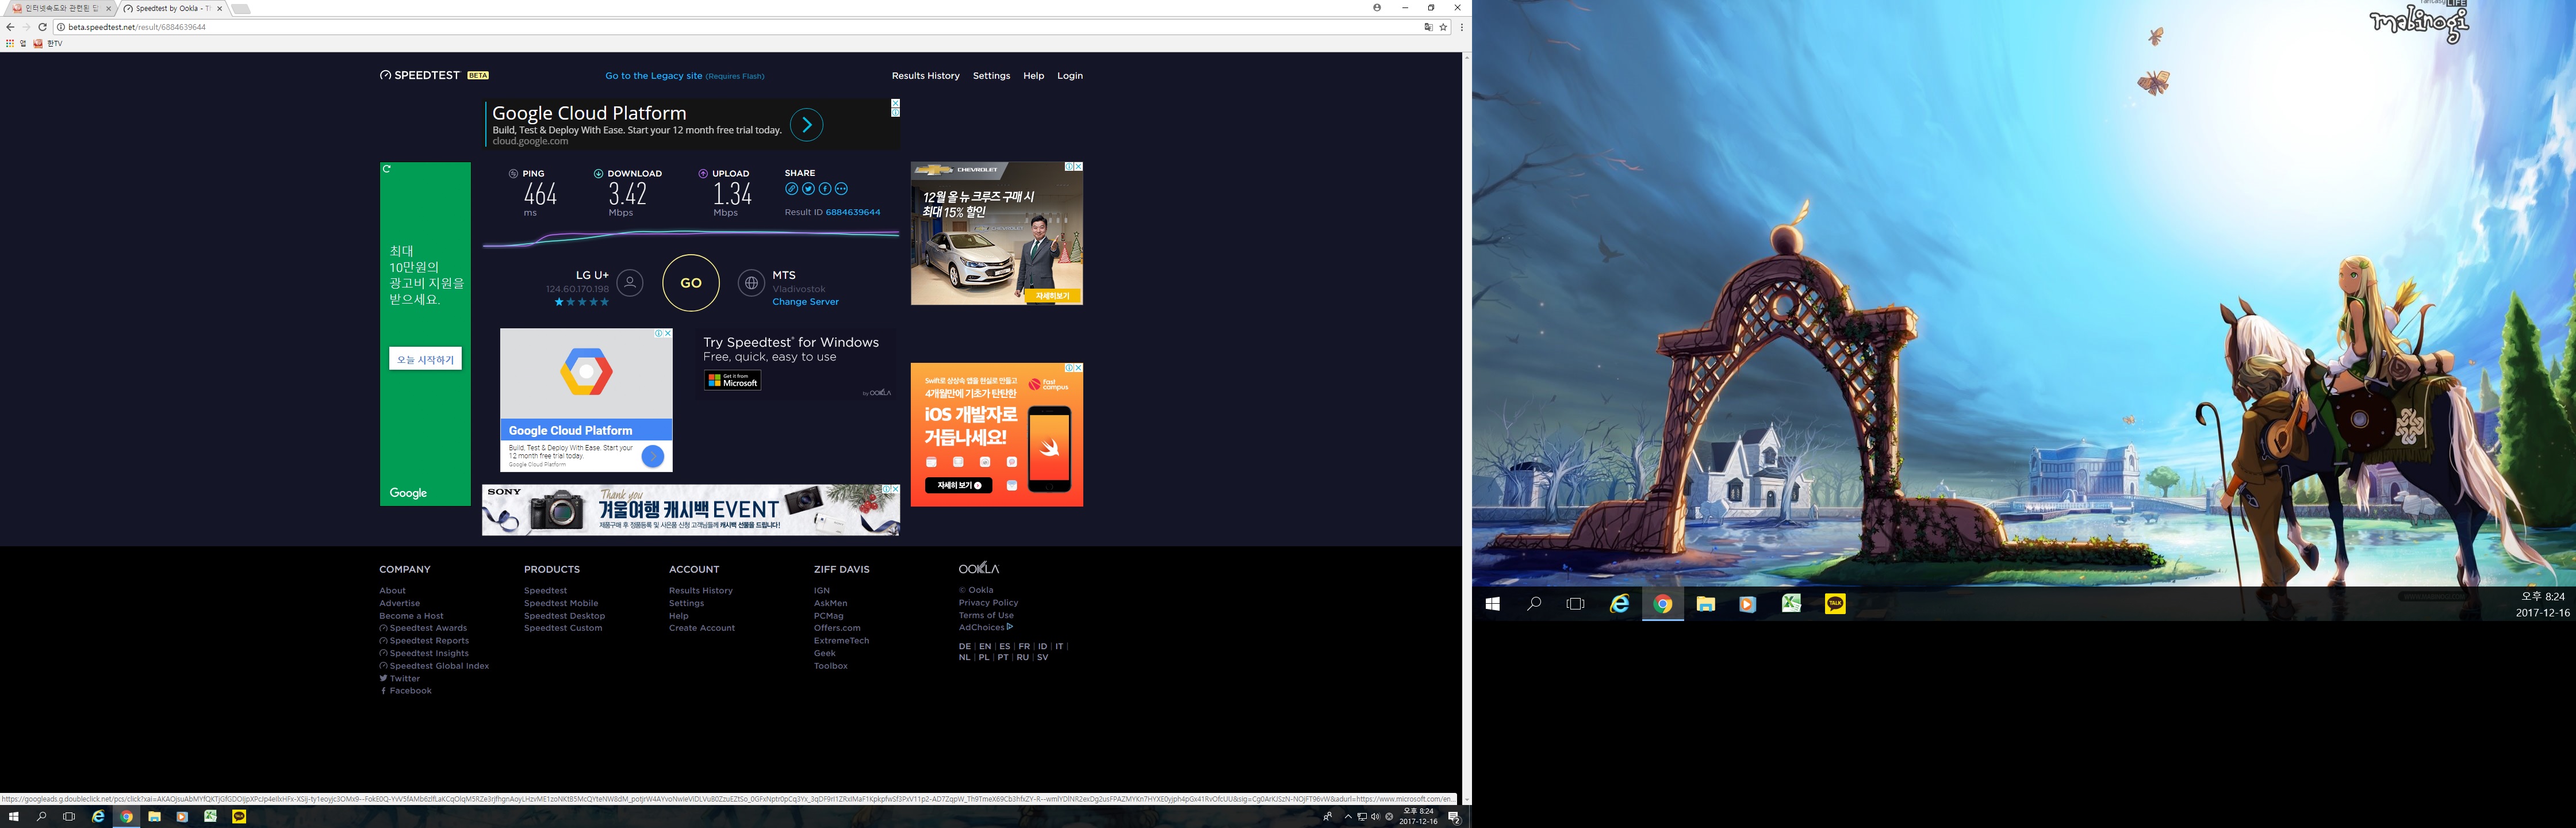
Task: Share the result on Facebook
Action: pyautogui.click(x=825, y=189)
